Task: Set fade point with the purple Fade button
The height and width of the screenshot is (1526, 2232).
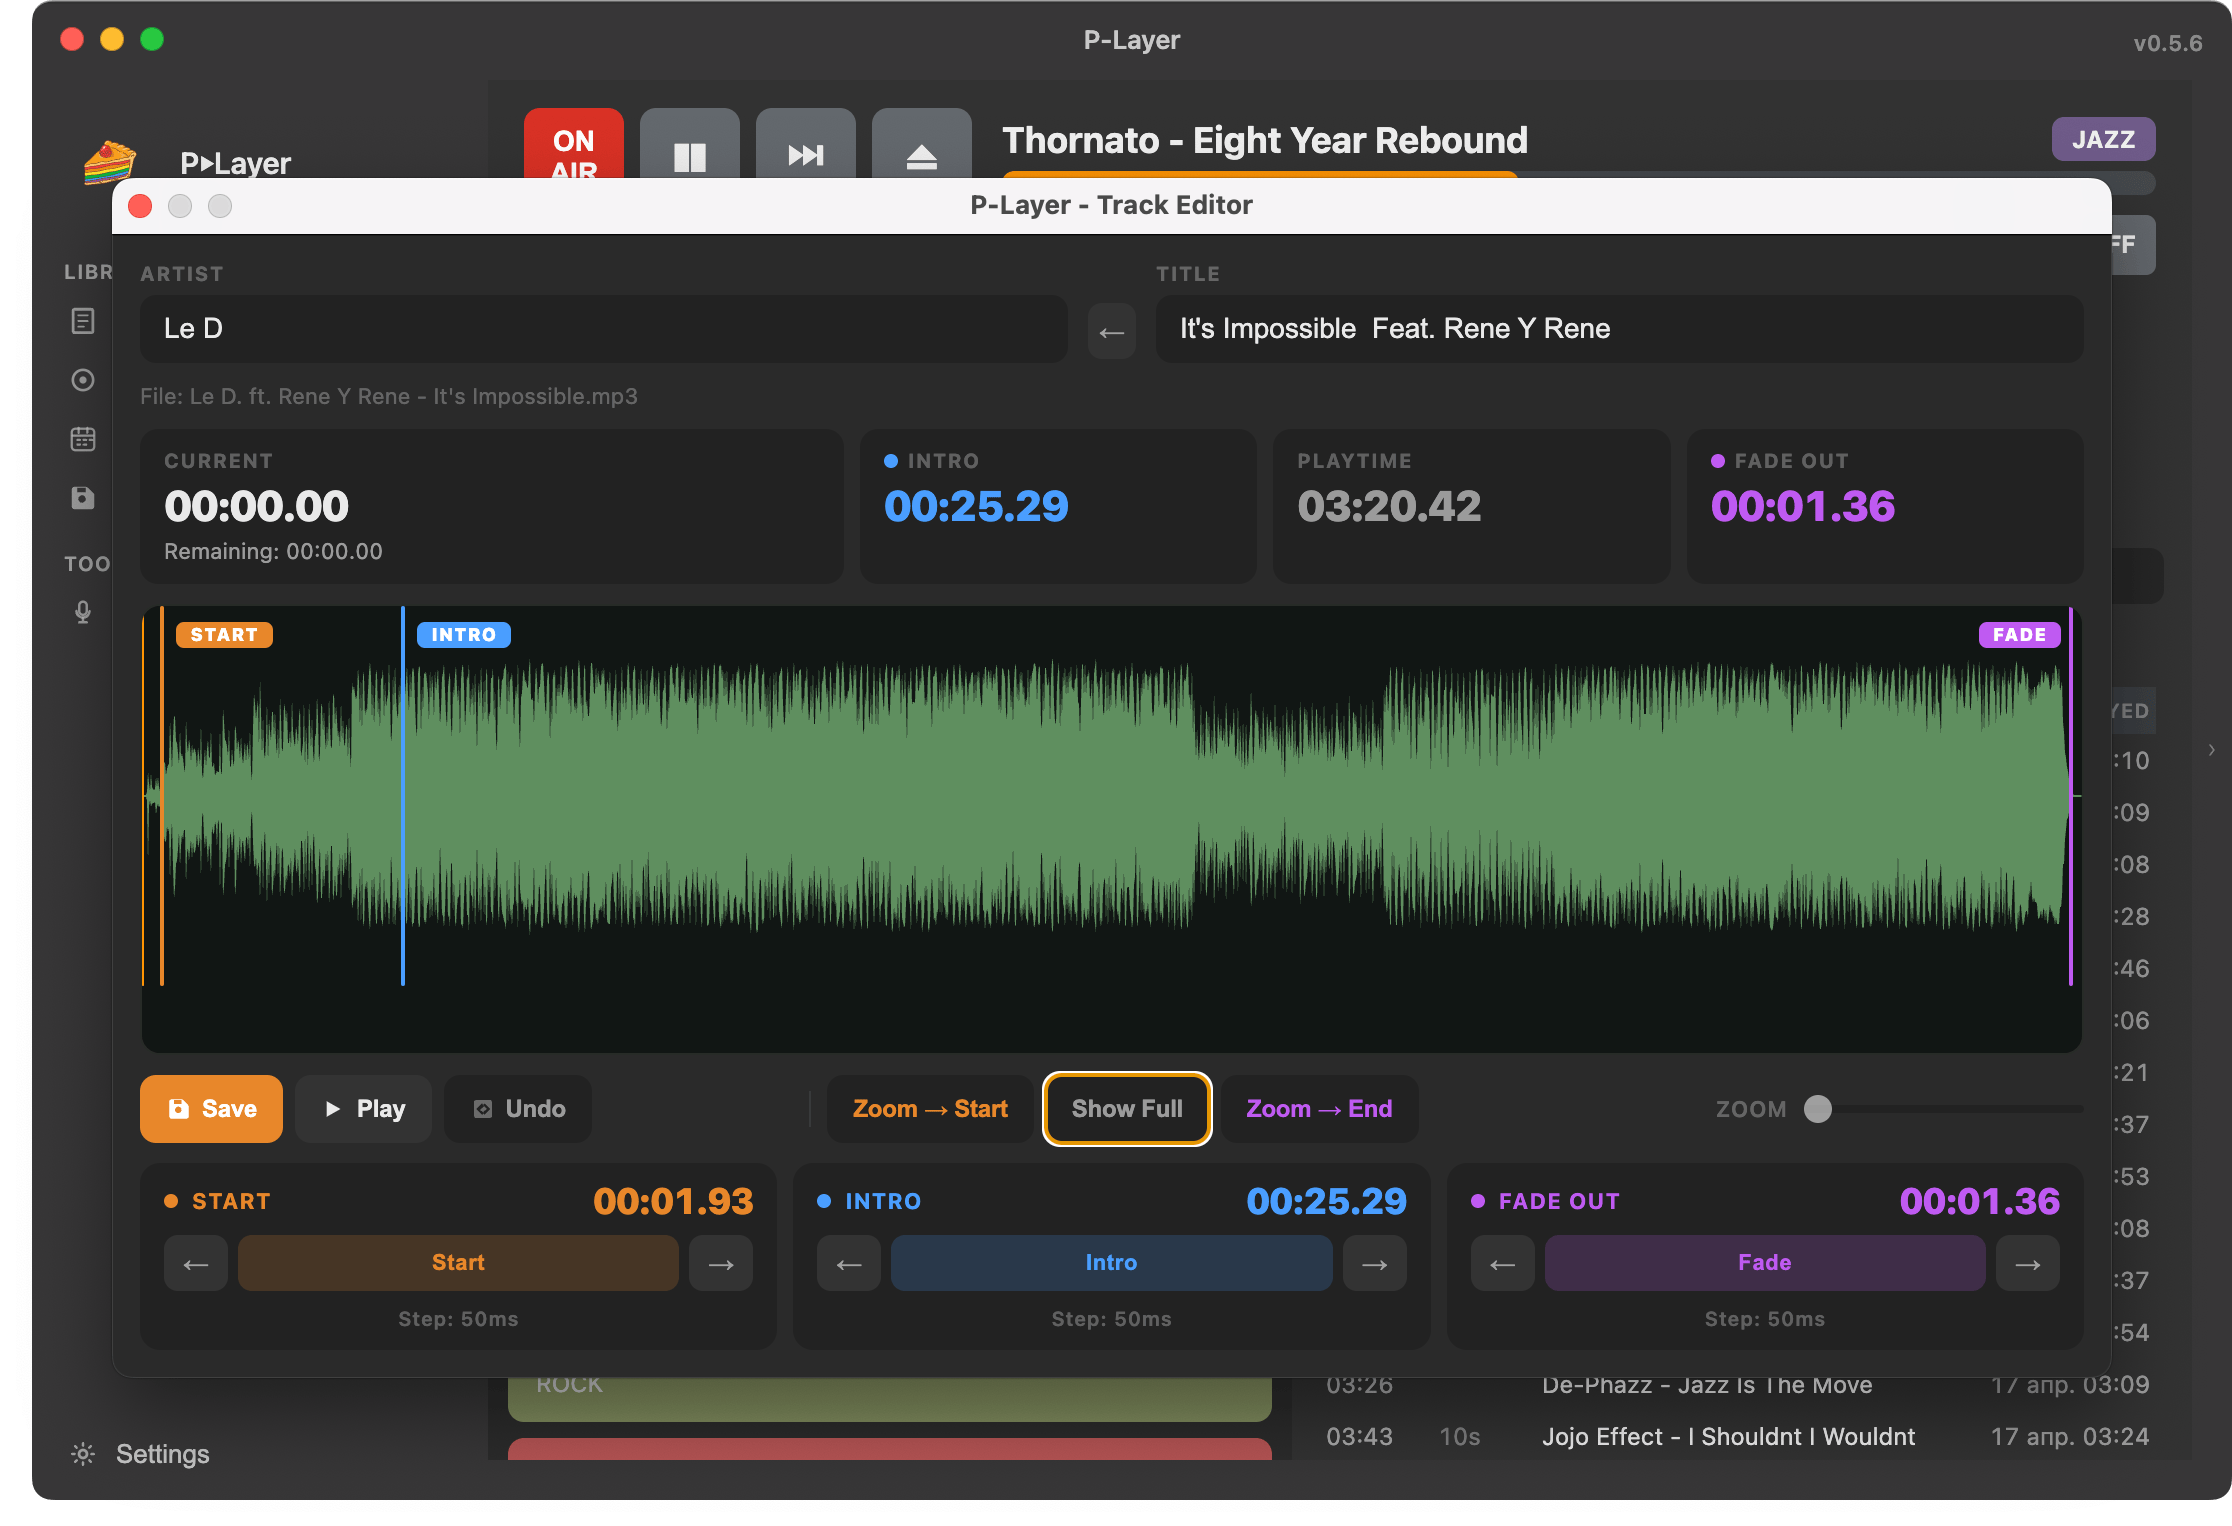Action: (1765, 1263)
